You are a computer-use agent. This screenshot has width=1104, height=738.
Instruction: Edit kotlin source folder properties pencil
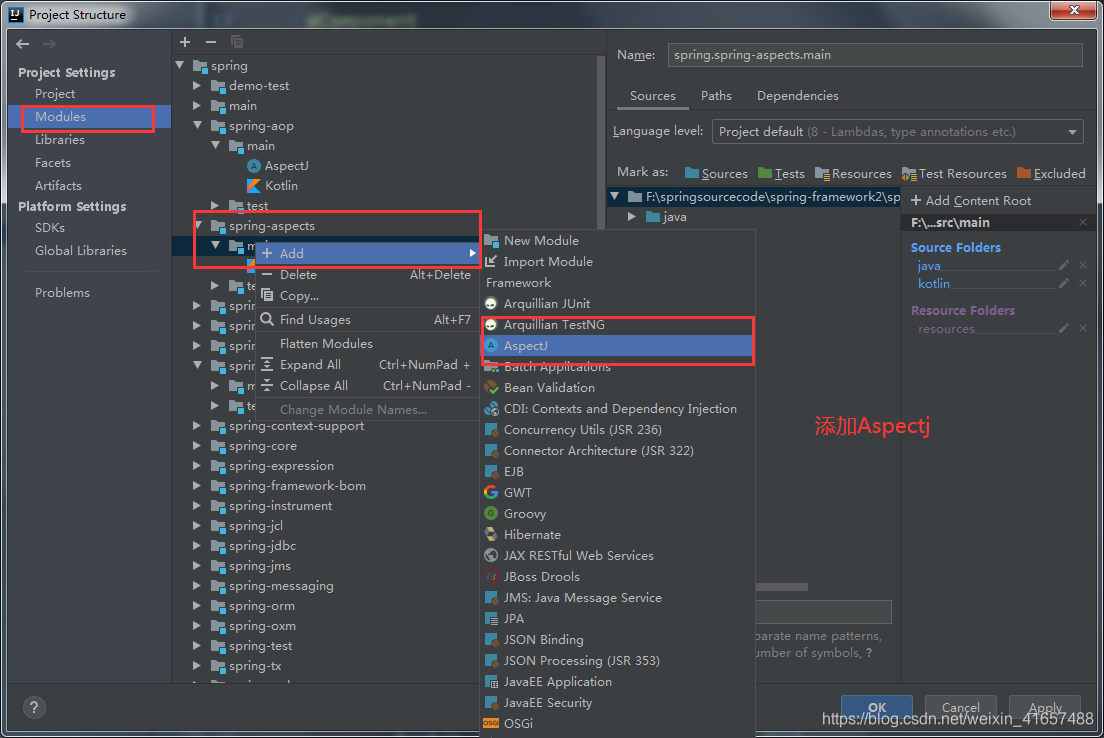tap(1064, 283)
